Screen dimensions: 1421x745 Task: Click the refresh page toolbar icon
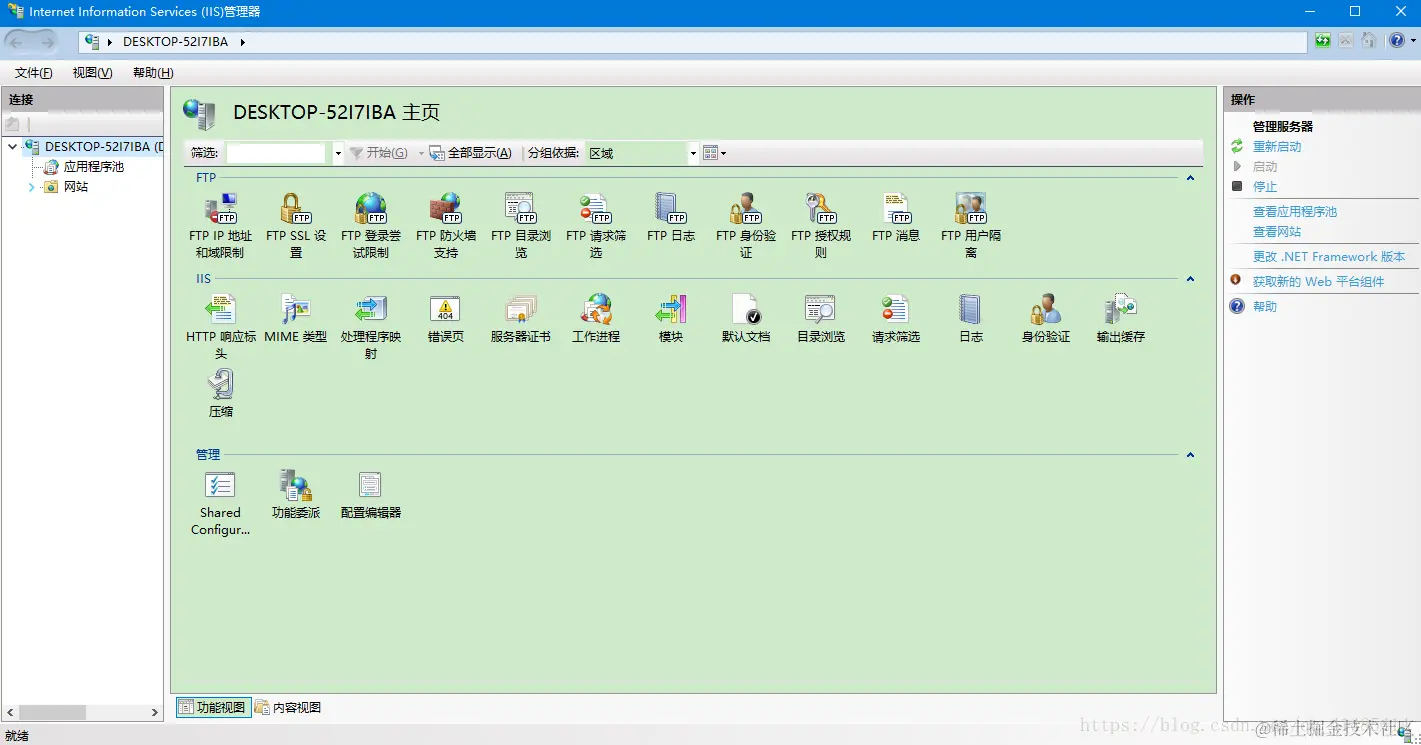point(1323,41)
